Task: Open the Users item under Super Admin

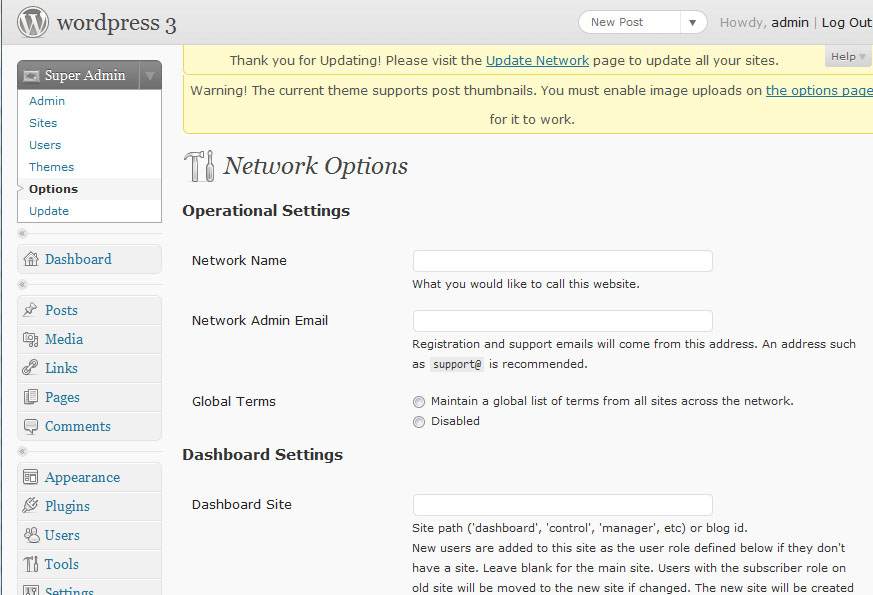Action: point(45,145)
